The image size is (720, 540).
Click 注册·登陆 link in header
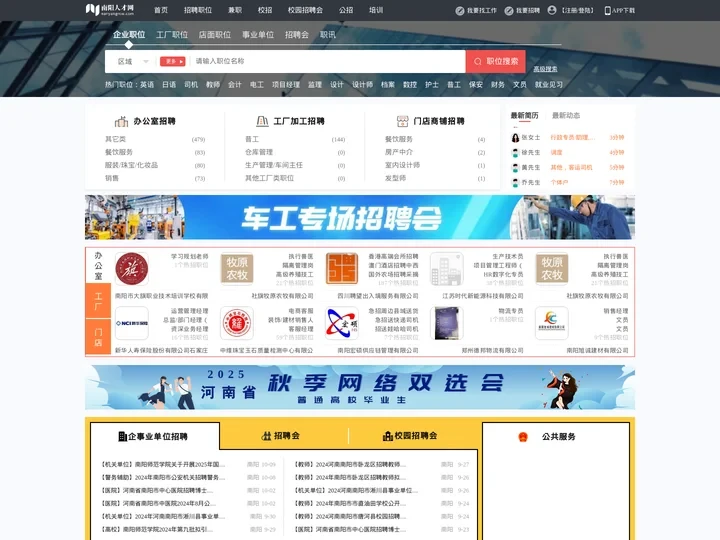[x=577, y=10]
